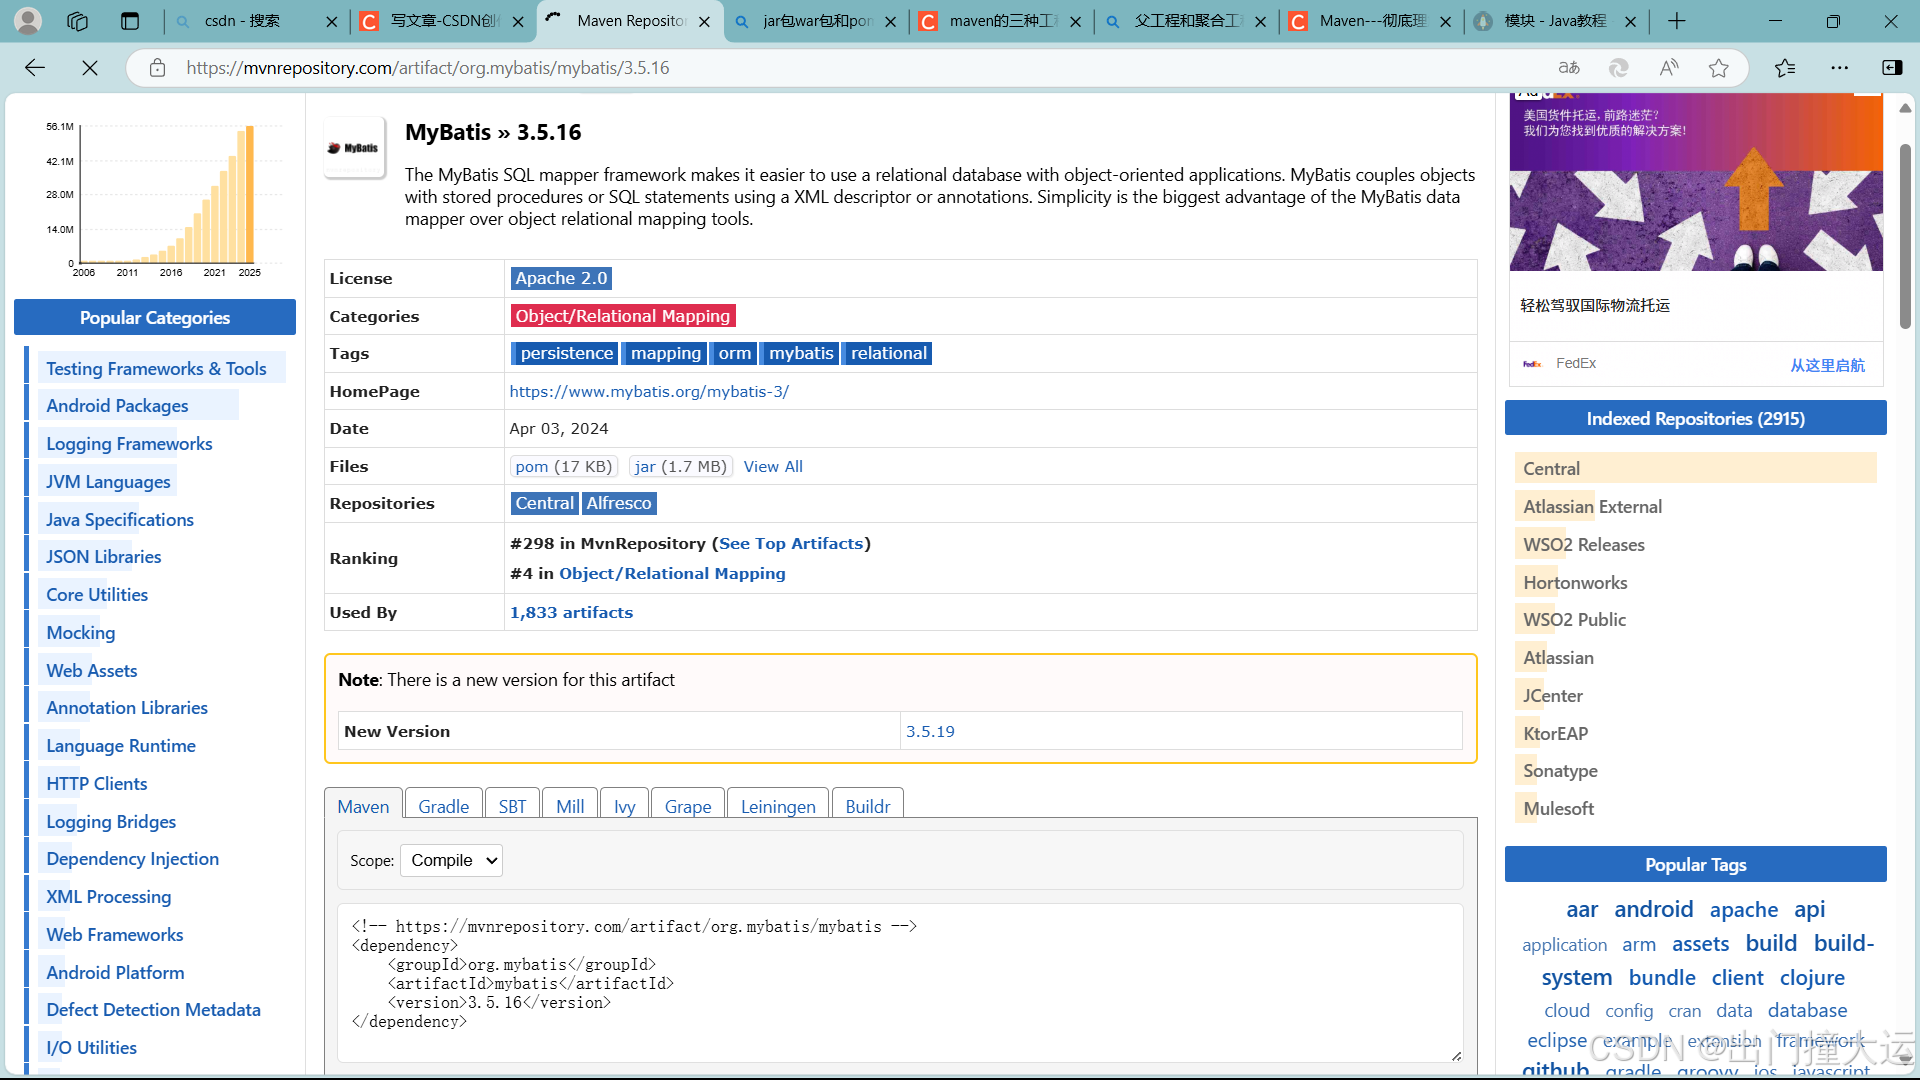Click the translate page icon
Viewport: 1920px width, 1080px height.
[1568, 67]
